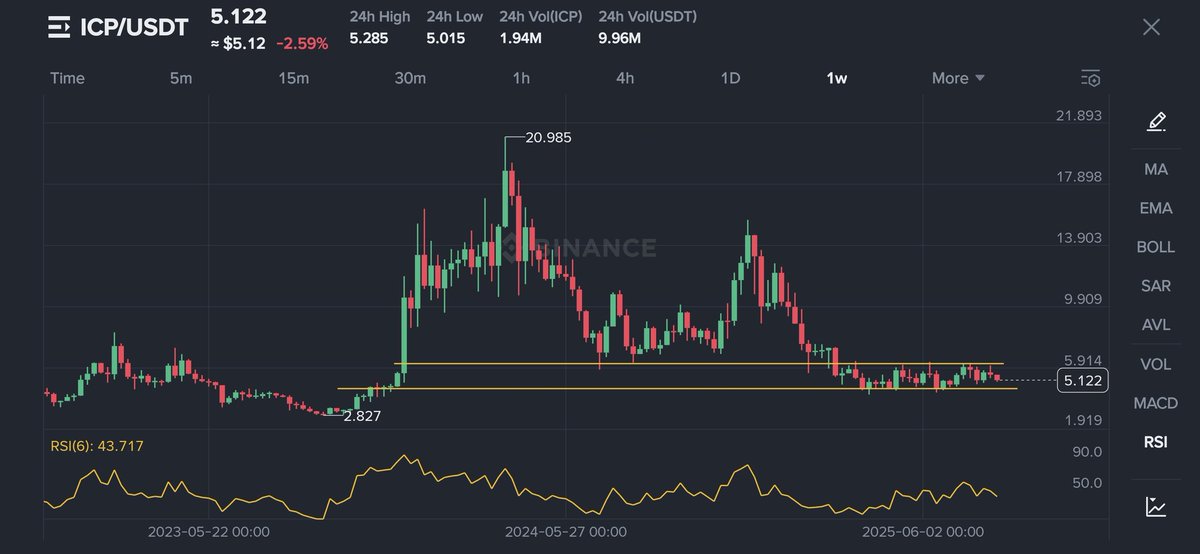1200x554 pixels.
Task: Click the 24h Low value 5.015
Action: tap(445, 39)
